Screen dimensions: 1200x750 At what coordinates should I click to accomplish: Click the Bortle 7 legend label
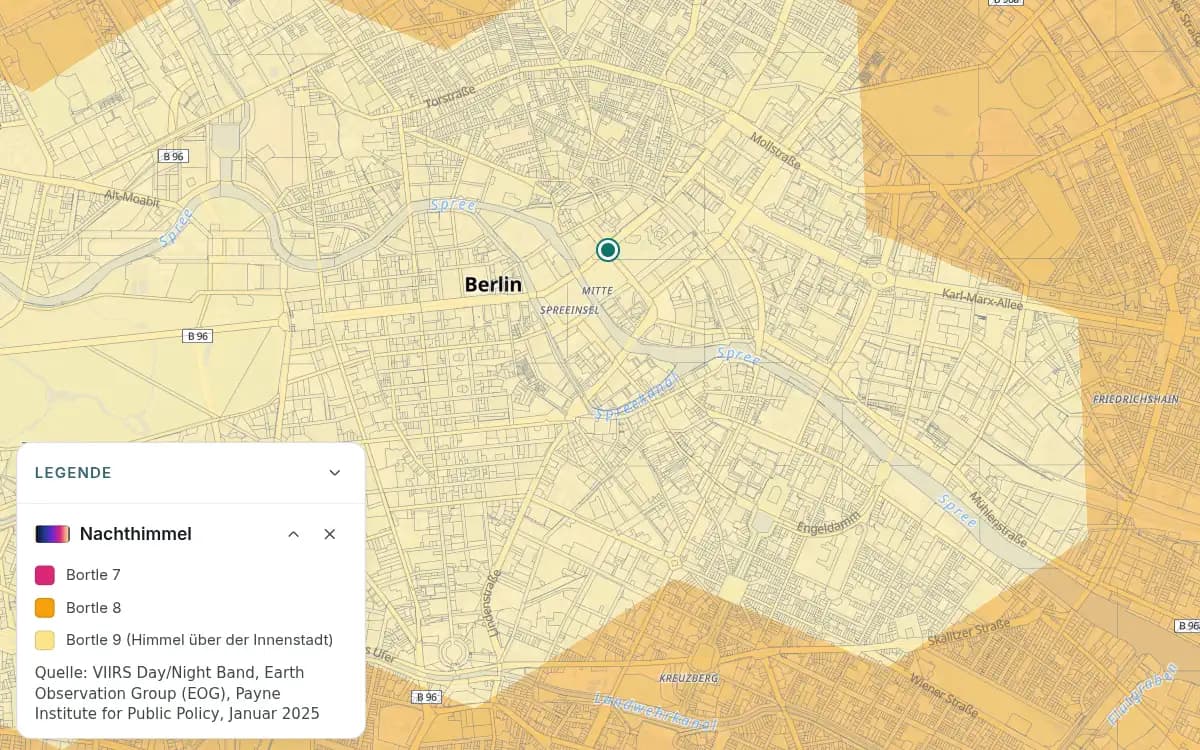coord(93,575)
